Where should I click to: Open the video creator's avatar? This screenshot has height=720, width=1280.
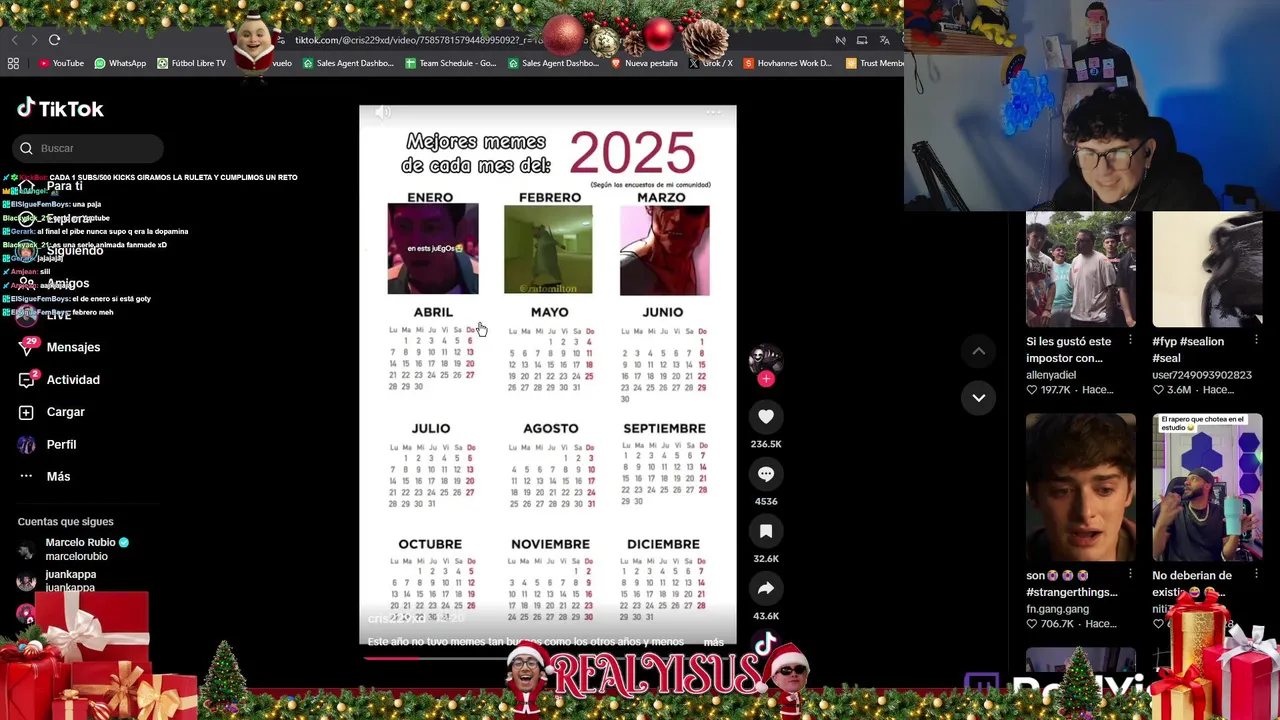pos(766,358)
